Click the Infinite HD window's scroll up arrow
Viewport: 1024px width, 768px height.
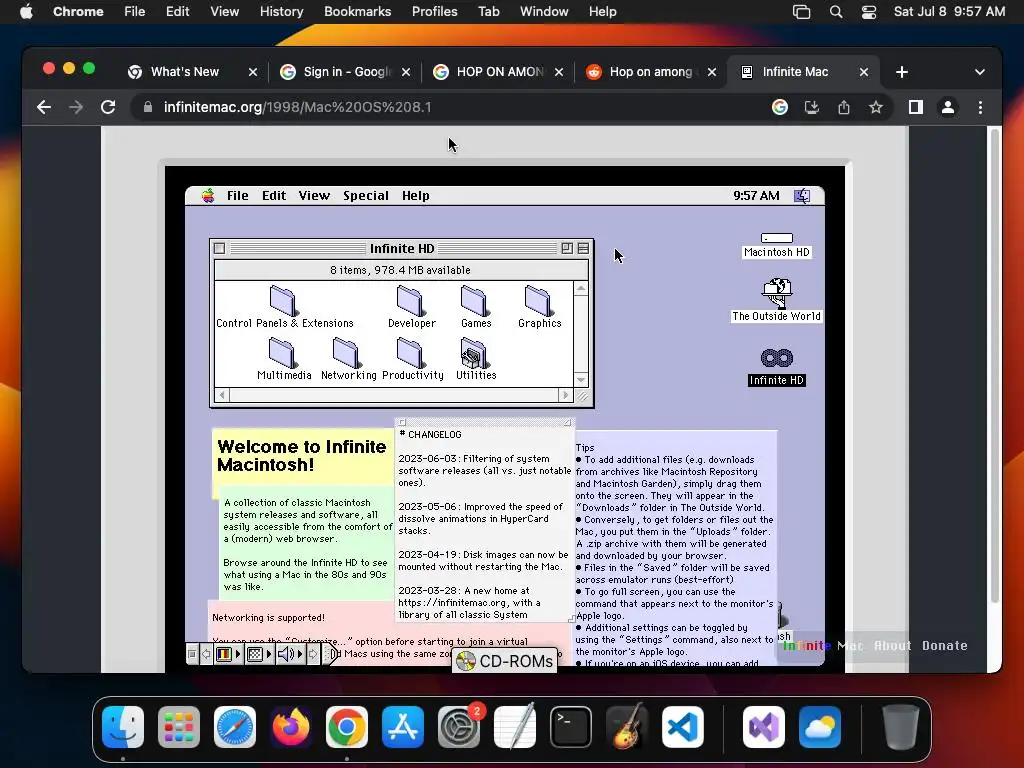point(581,288)
